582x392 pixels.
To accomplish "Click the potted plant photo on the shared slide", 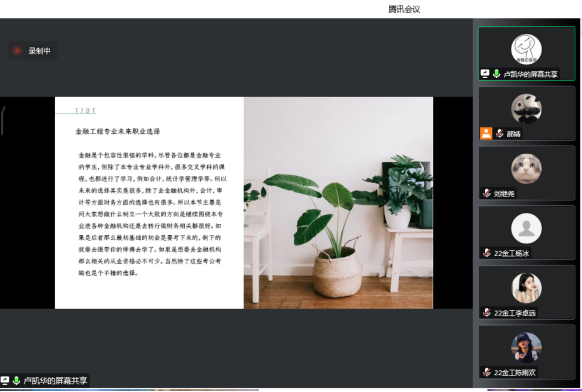I will (338, 203).
